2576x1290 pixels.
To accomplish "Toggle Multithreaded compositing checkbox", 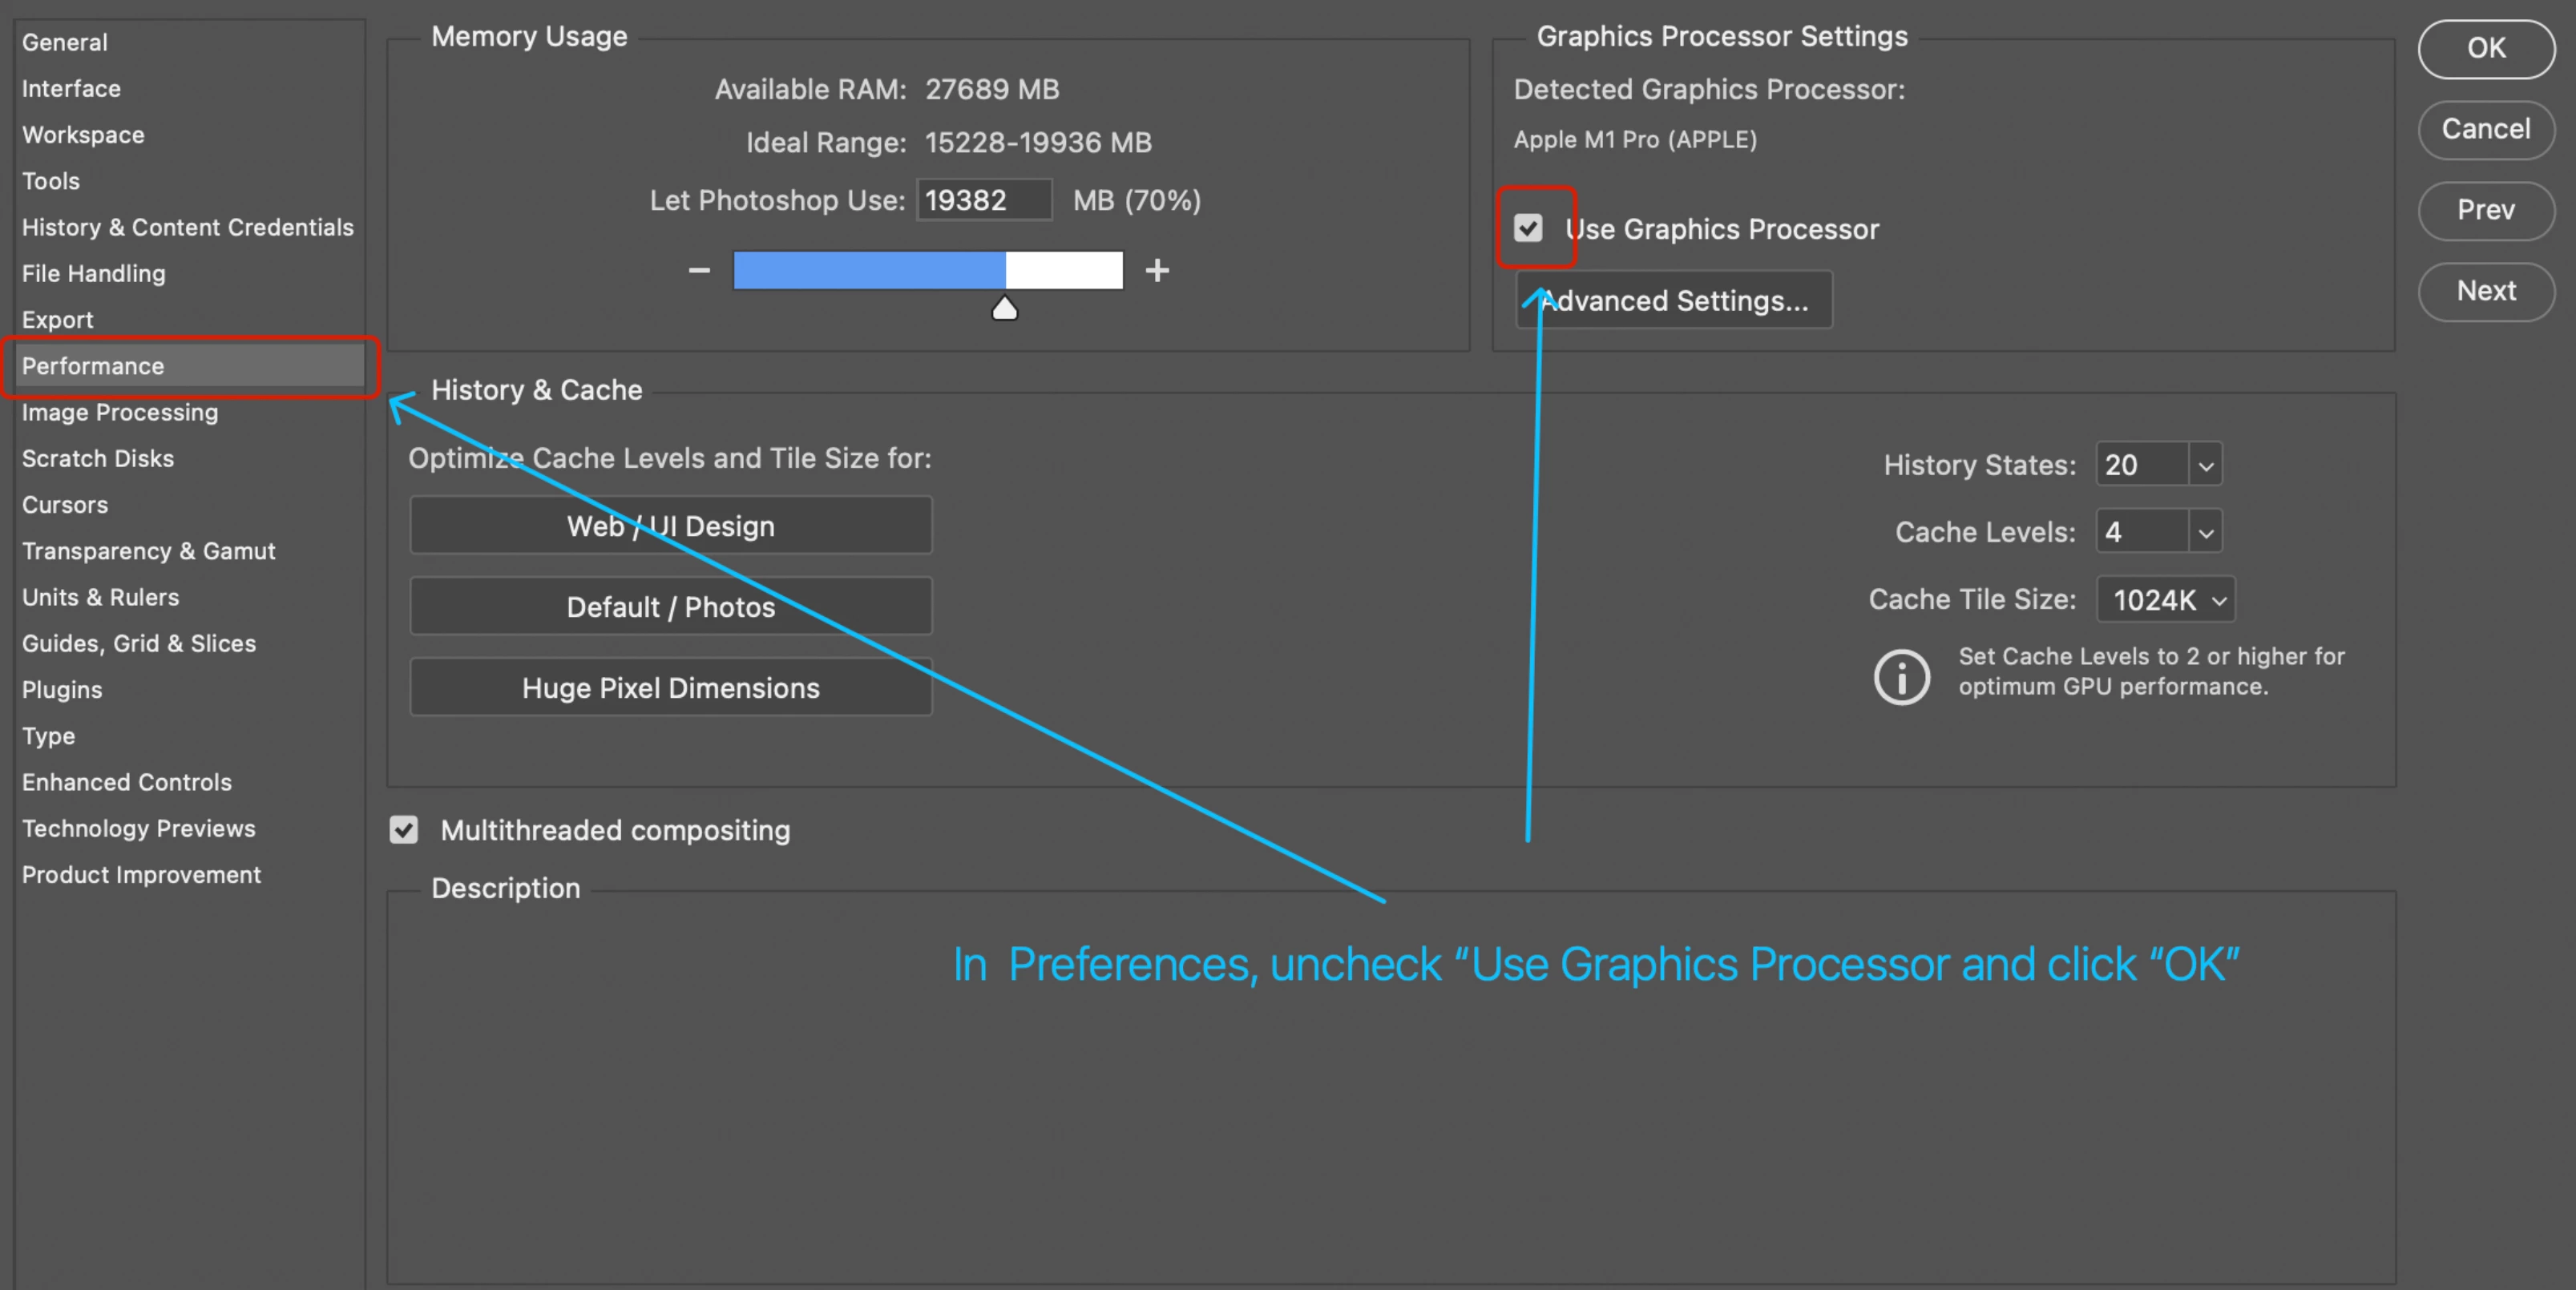I will click(x=404, y=829).
